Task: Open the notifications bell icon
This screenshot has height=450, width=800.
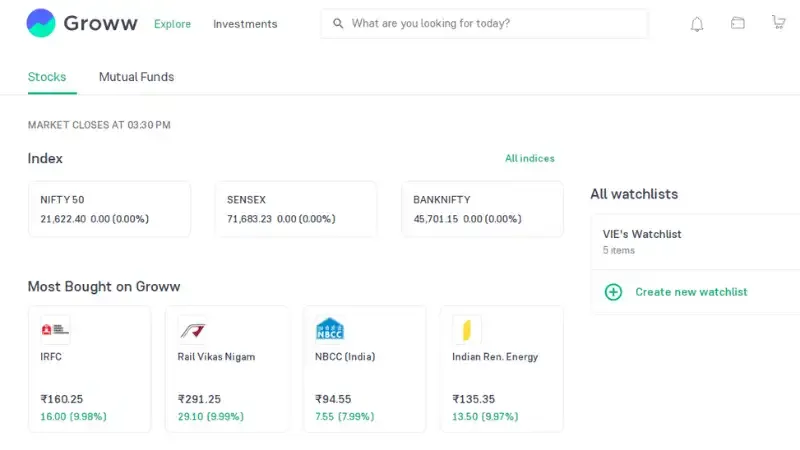Action: [x=697, y=24]
